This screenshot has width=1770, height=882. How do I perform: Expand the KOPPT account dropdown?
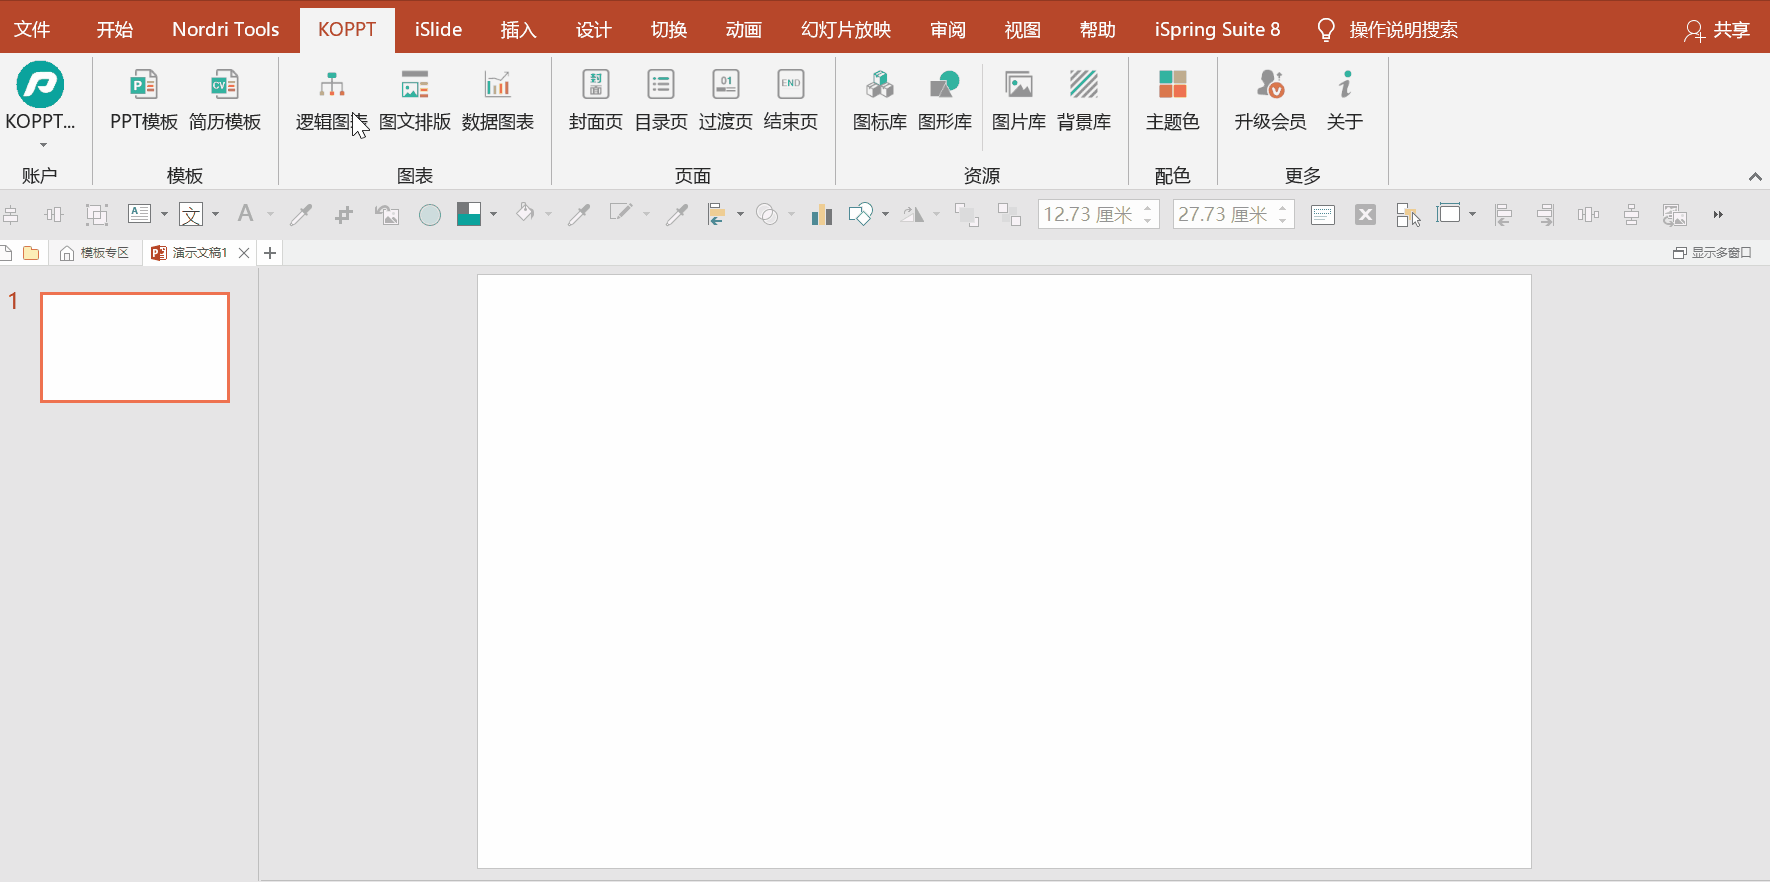(41, 144)
